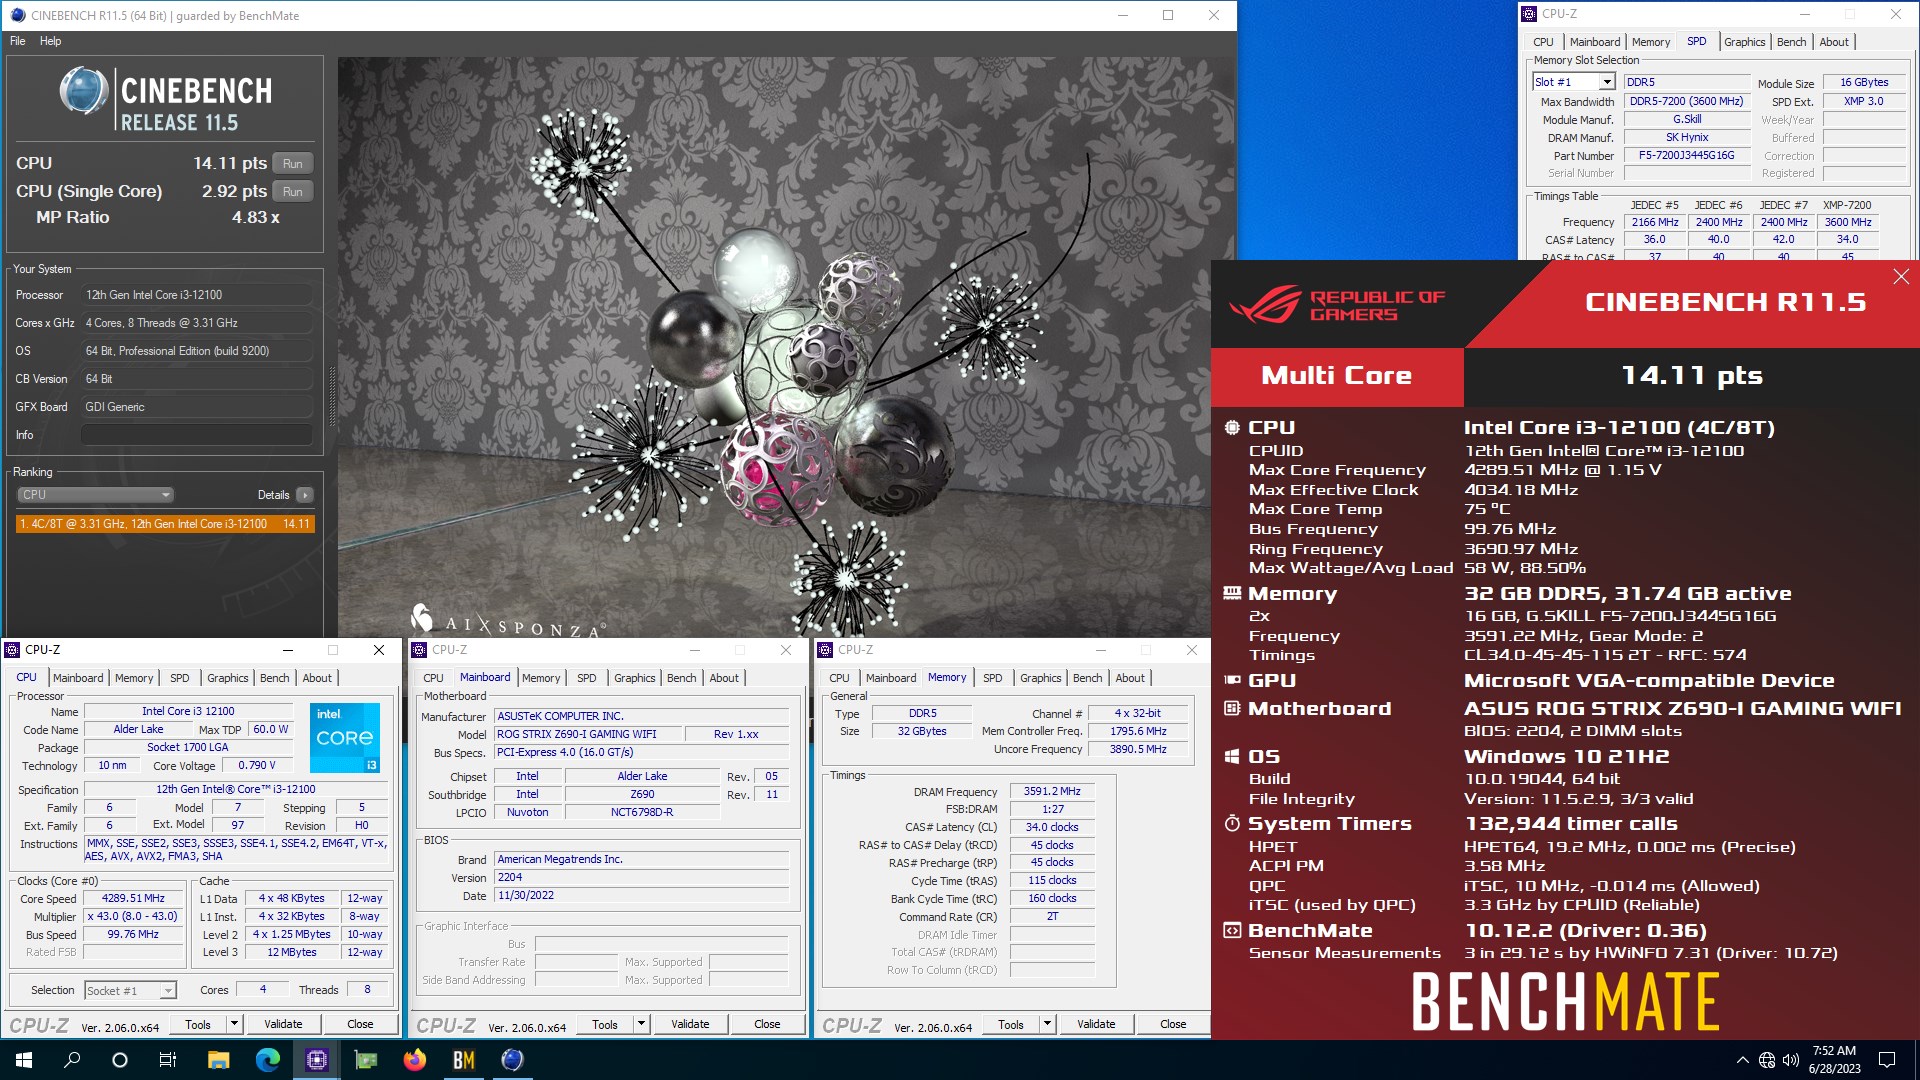Open File Explorer from taskbar

(x=218, y=1060)
